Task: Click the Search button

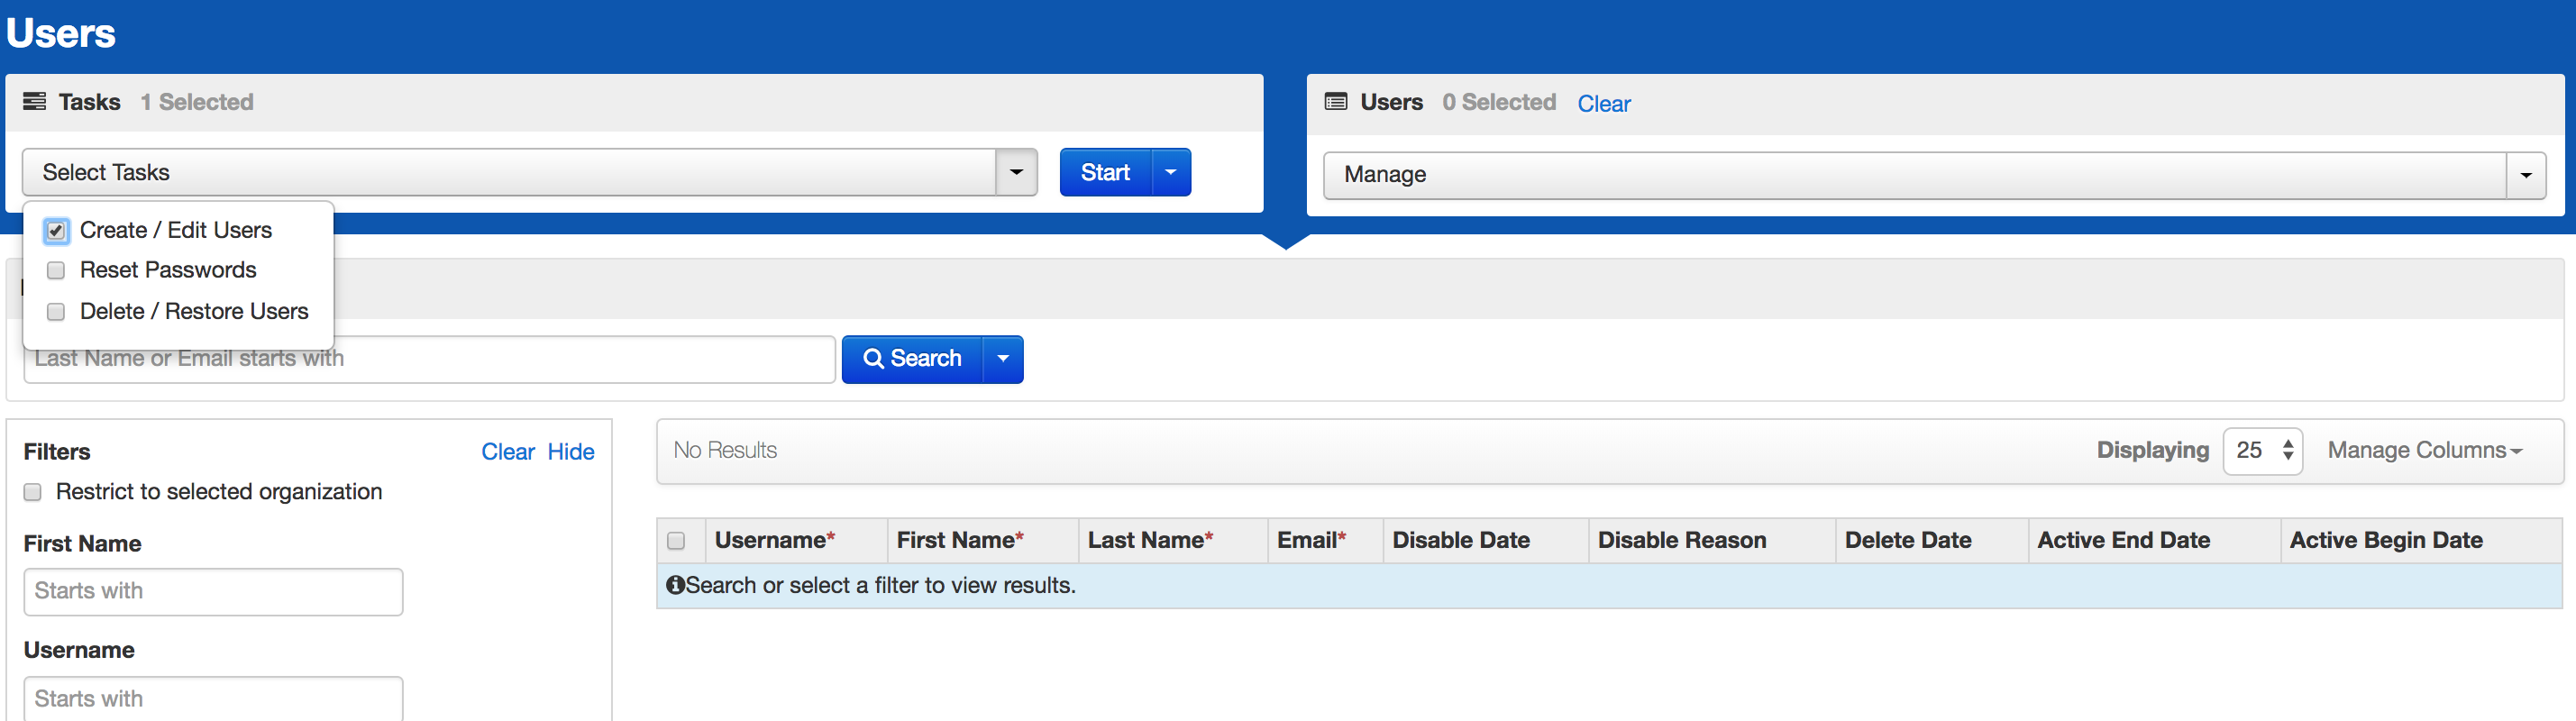Action: (912, 359)
